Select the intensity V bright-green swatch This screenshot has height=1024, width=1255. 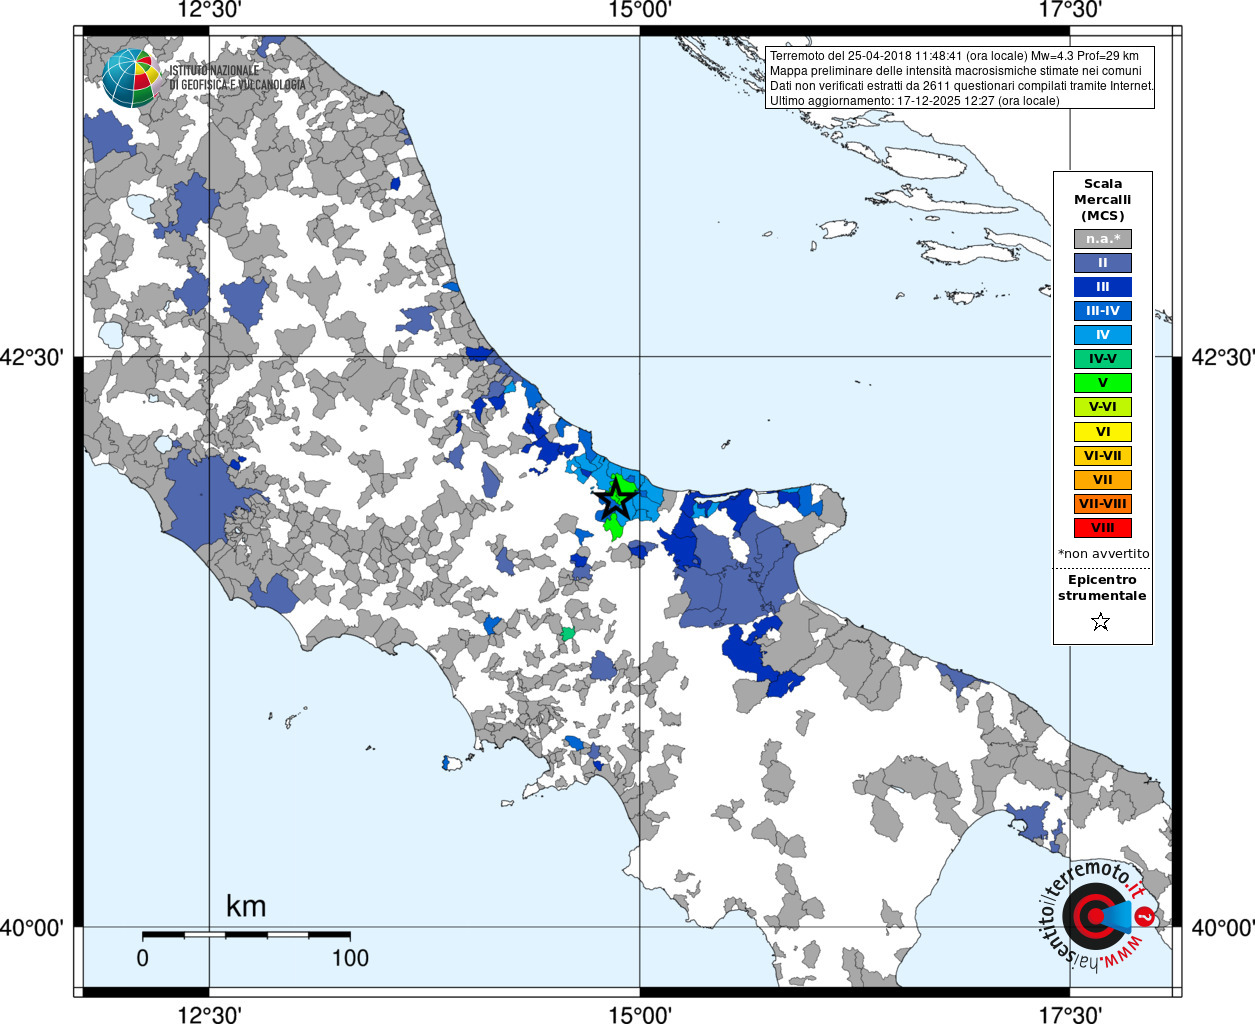pyautogui.click(x=1103, y=383)
